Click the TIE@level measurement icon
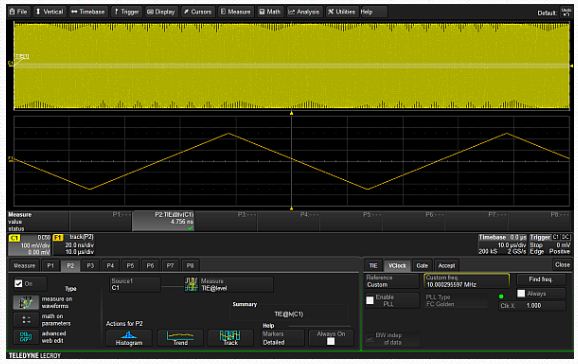This screenshot has width=578, height=364. (191, 284)
